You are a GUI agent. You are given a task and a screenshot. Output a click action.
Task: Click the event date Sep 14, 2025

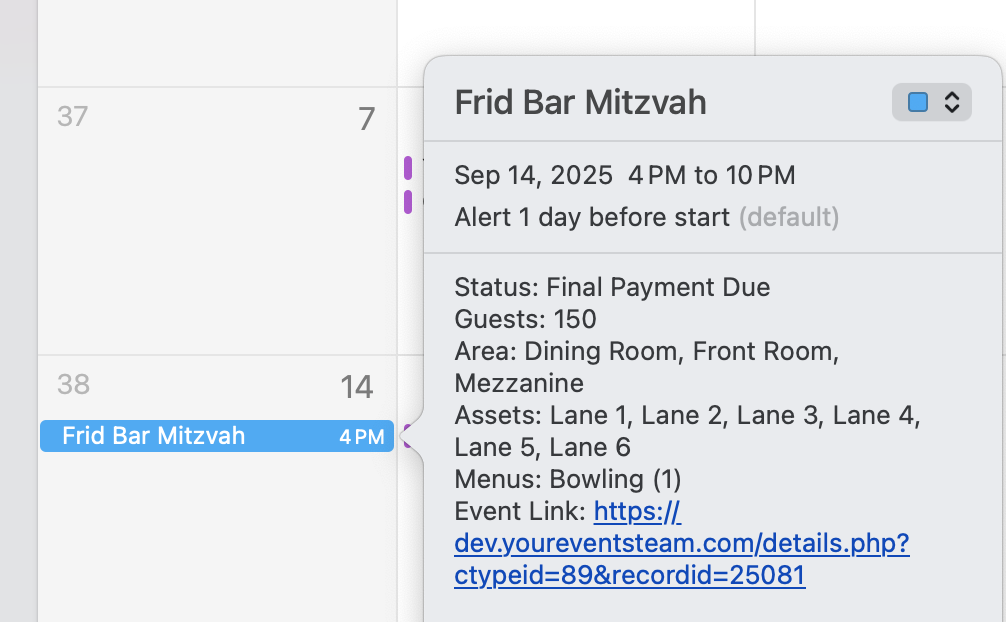533,176
